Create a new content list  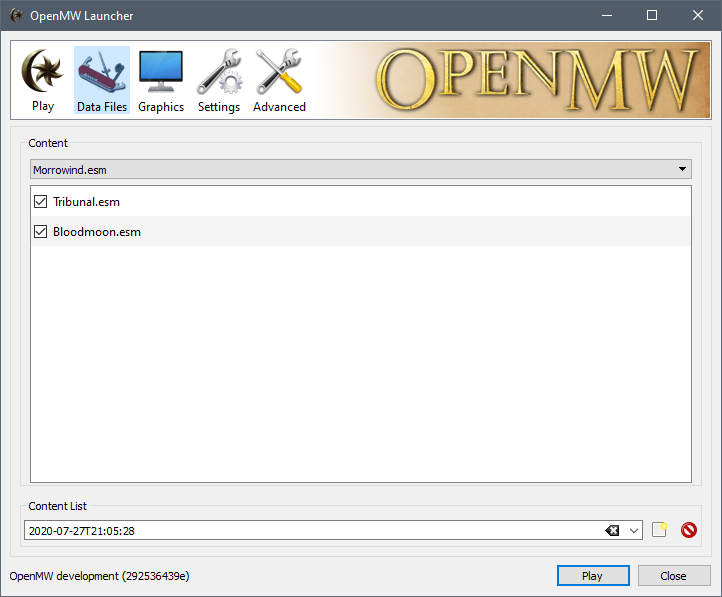pos(659,530)
